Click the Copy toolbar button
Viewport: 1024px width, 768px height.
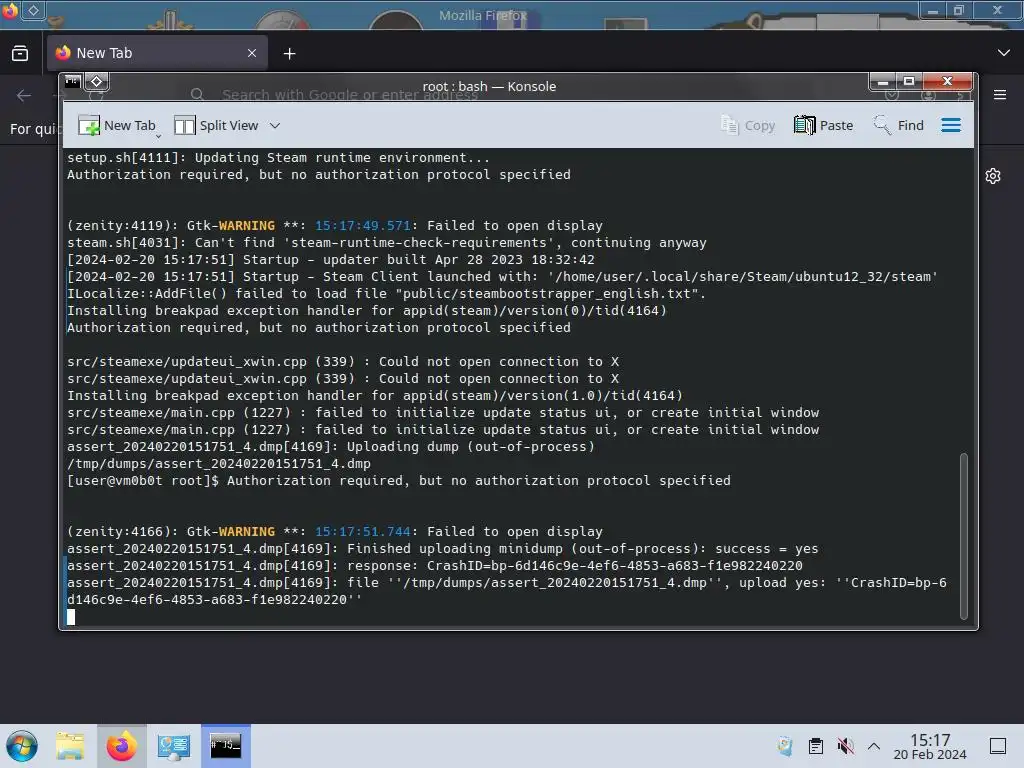point(748,125)
